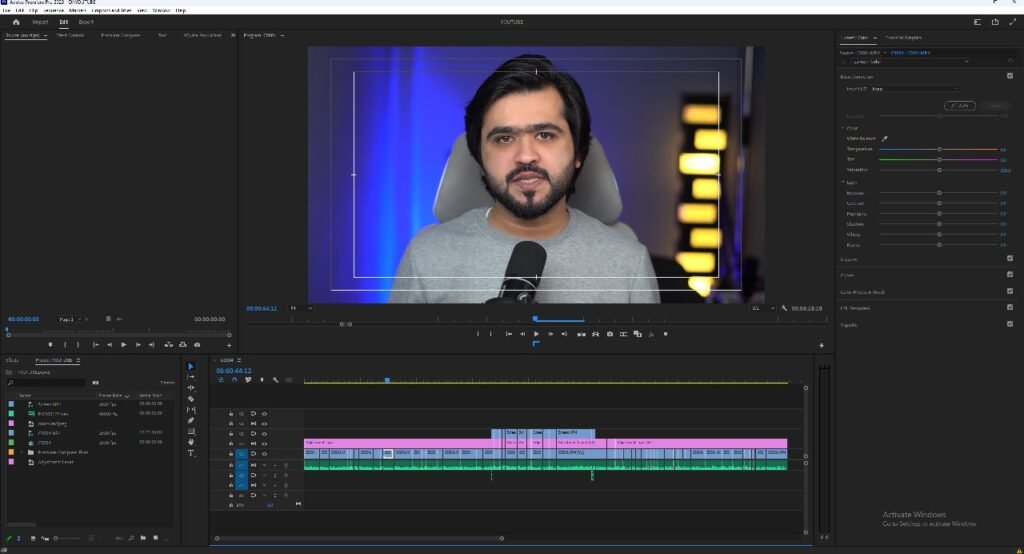Toggle Basic Correction checkbox
The height and width of the screenshot is (554, 1024).
pyautogui.click(x=1010, y=76)
